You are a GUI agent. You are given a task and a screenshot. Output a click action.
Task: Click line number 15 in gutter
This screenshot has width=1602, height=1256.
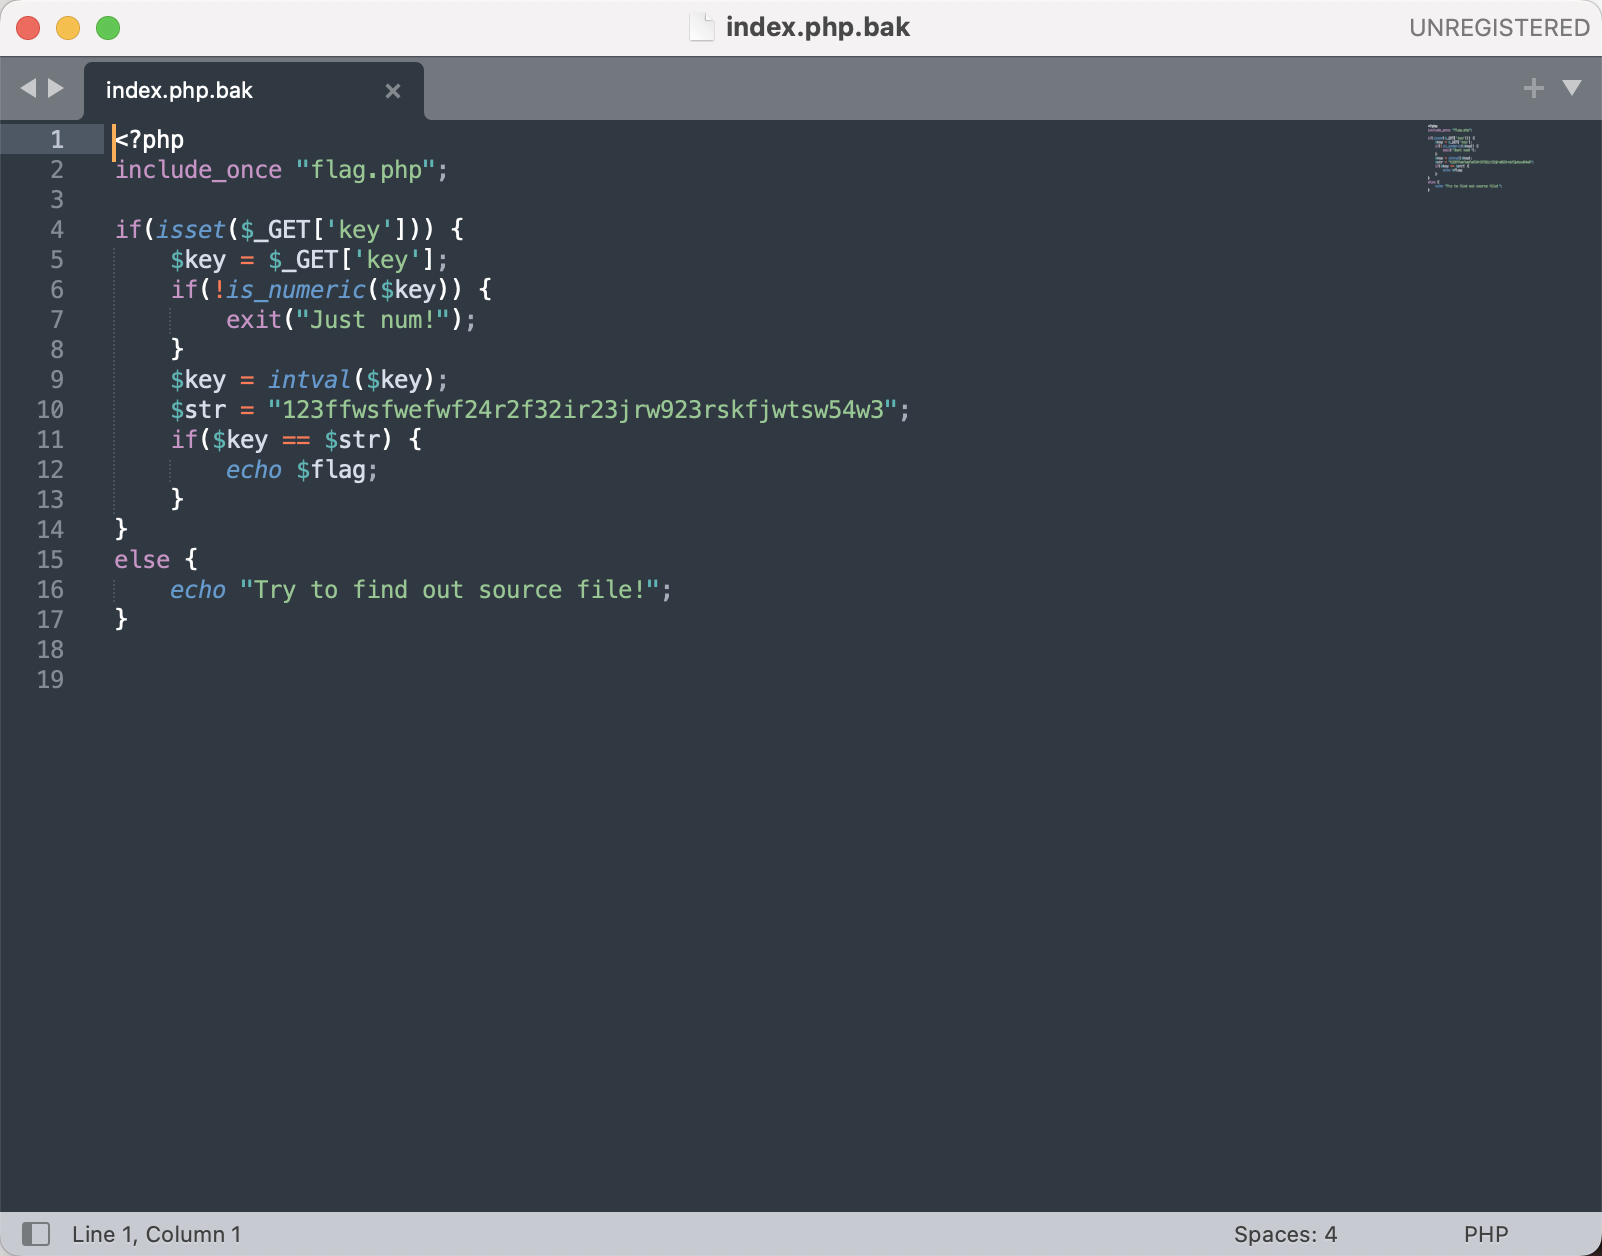(x=50, y=560)
